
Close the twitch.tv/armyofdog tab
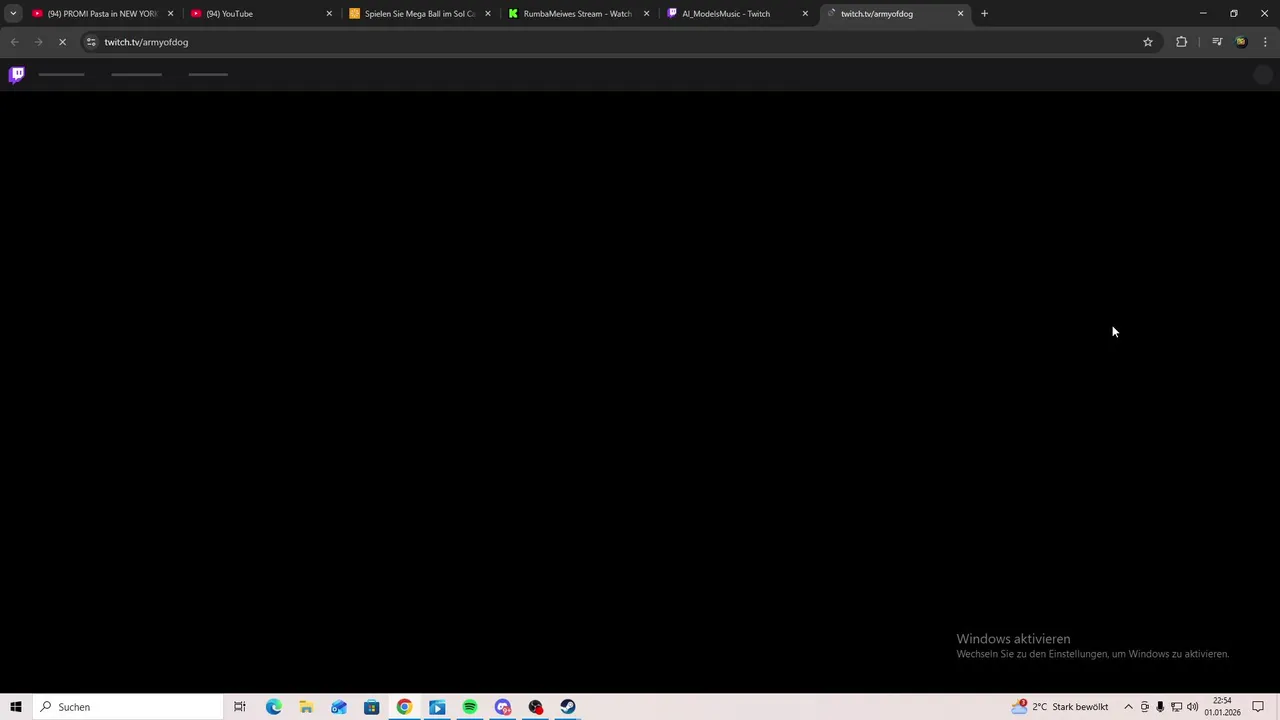tap(961, 14)
